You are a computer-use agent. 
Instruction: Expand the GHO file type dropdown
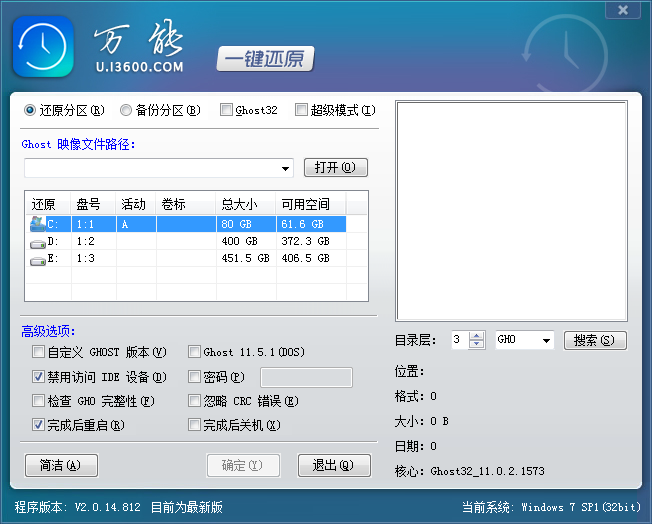pos(546,341)
